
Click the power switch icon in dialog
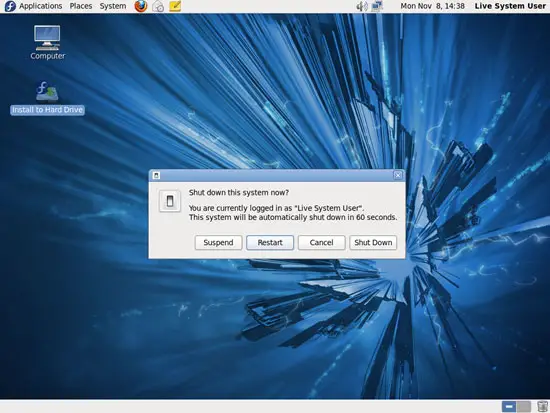point(170,201)
